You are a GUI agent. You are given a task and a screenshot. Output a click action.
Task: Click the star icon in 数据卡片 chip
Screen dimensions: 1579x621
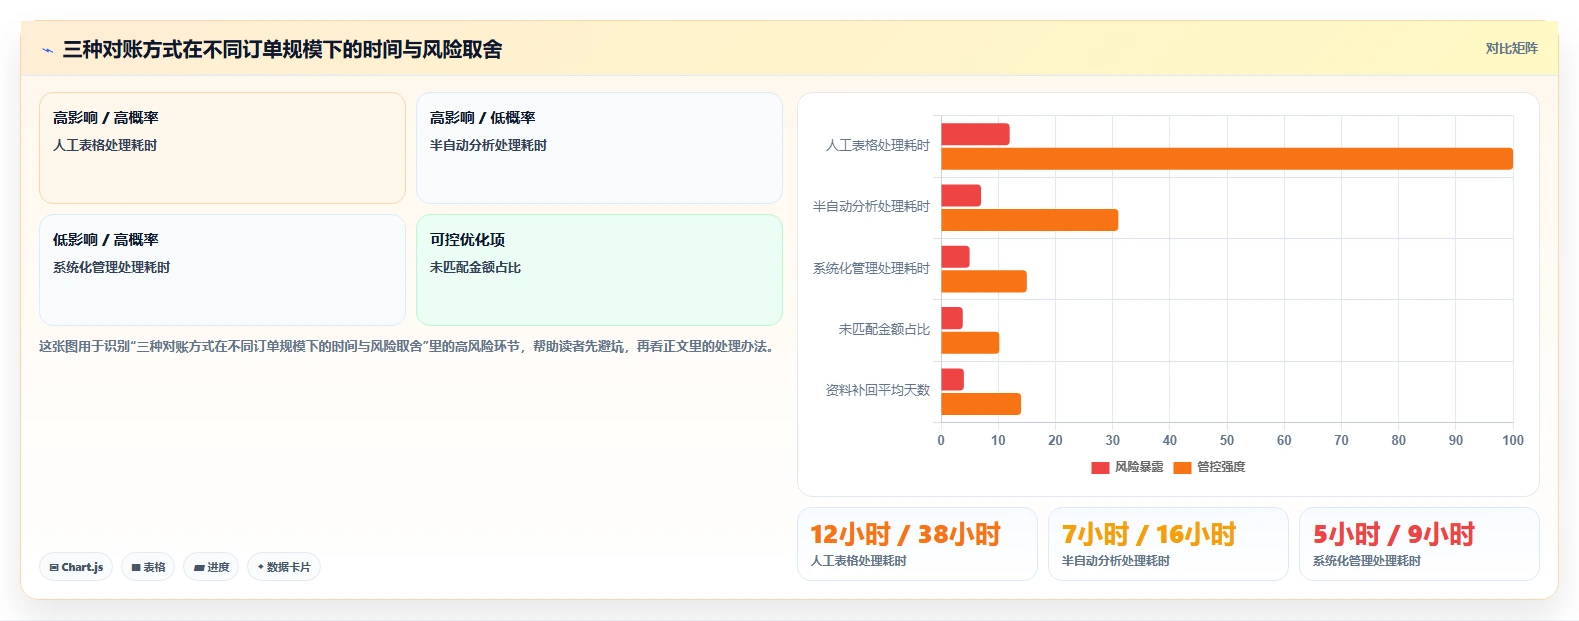click(261, 567)
